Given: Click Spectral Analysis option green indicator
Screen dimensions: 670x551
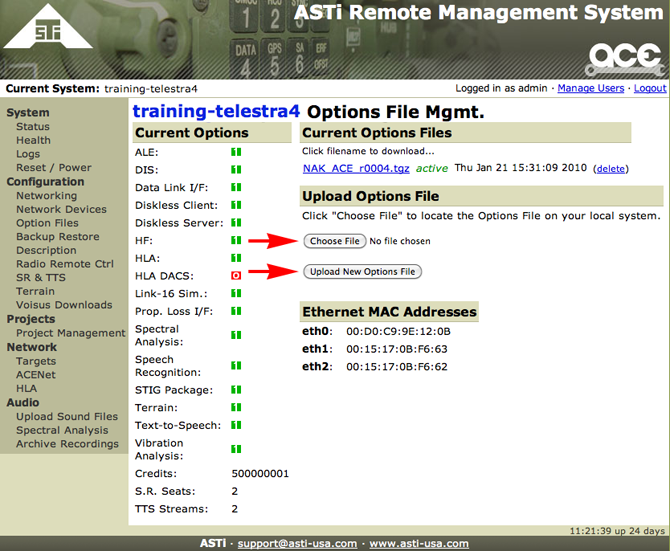Looking at the screenshot, I should [236, 335].
